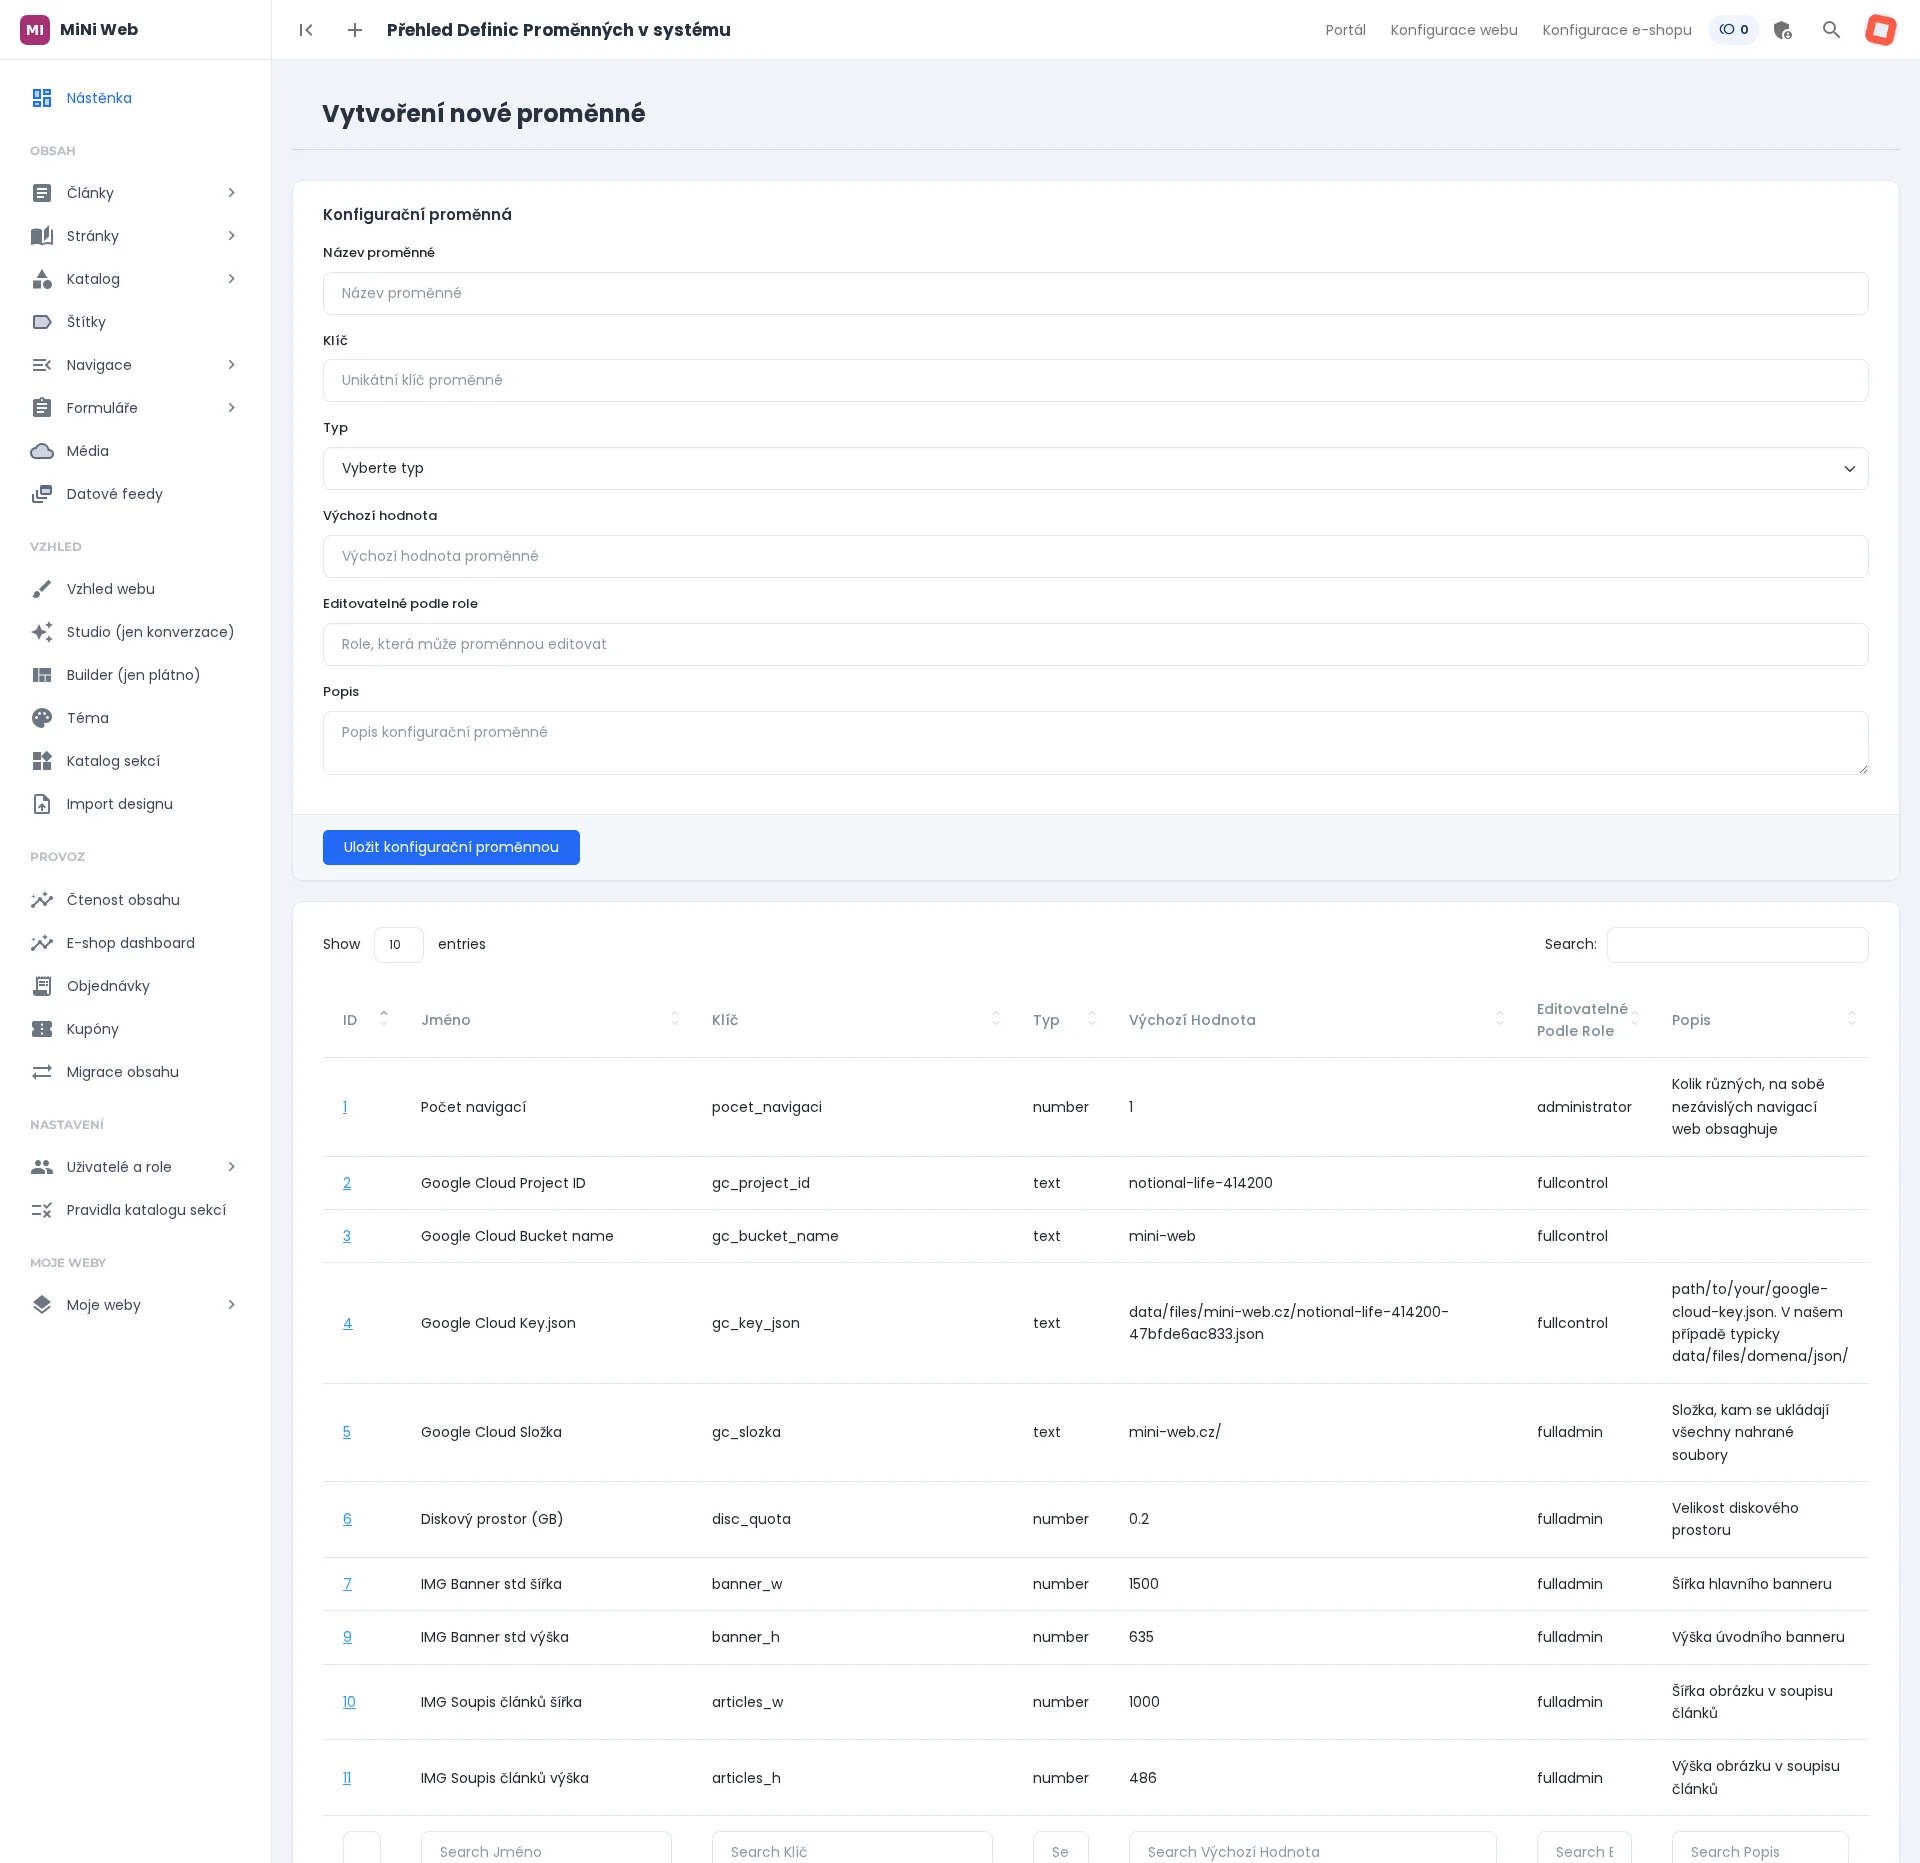Viewport: 1920px width, 1863px height.
Task: Click the shield security icon in header
Action: tap(1782, 30)
